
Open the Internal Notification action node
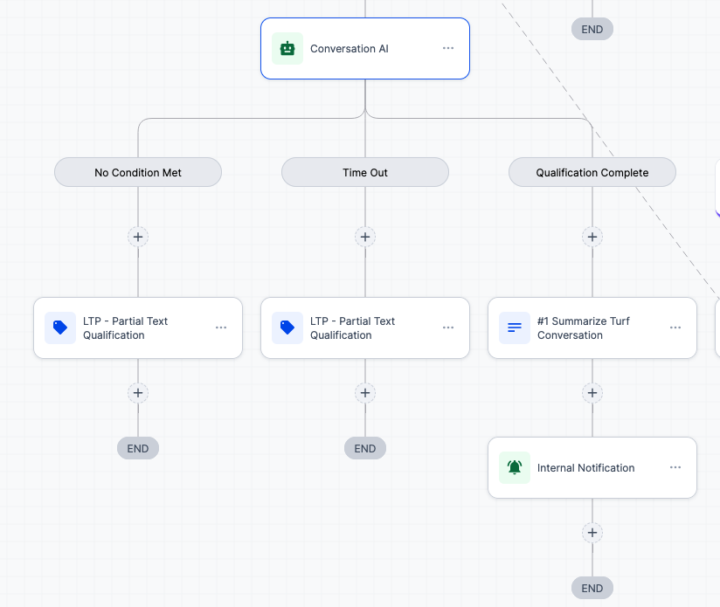[592, 468]
